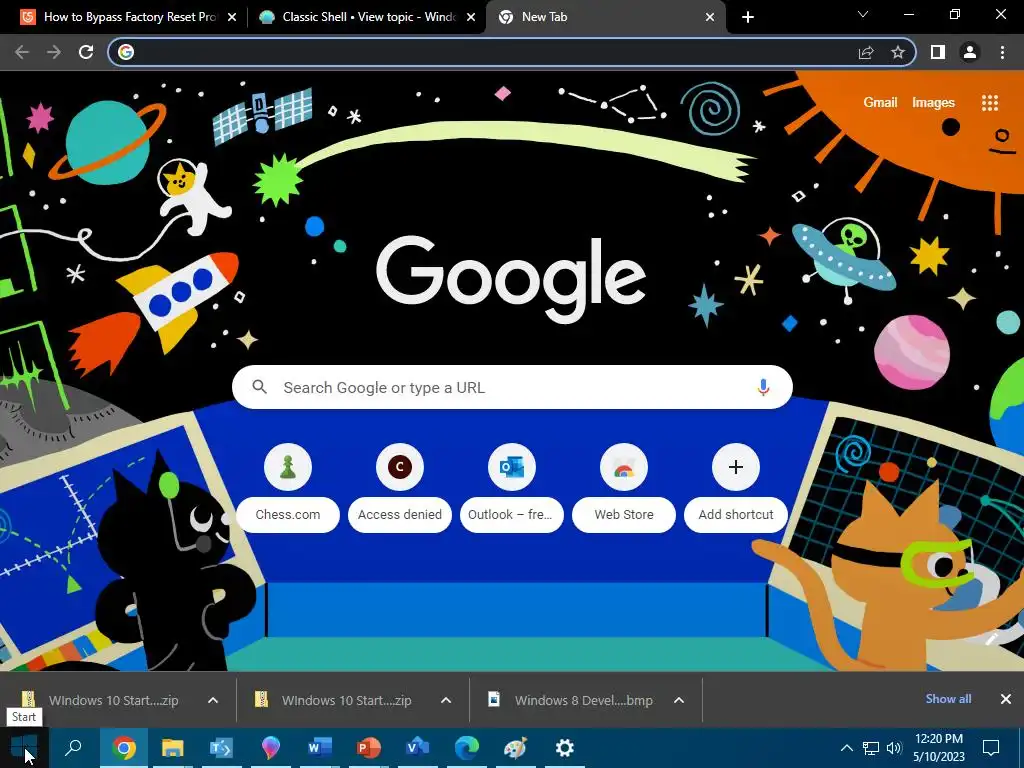Open the Windows Start menu

24,748
